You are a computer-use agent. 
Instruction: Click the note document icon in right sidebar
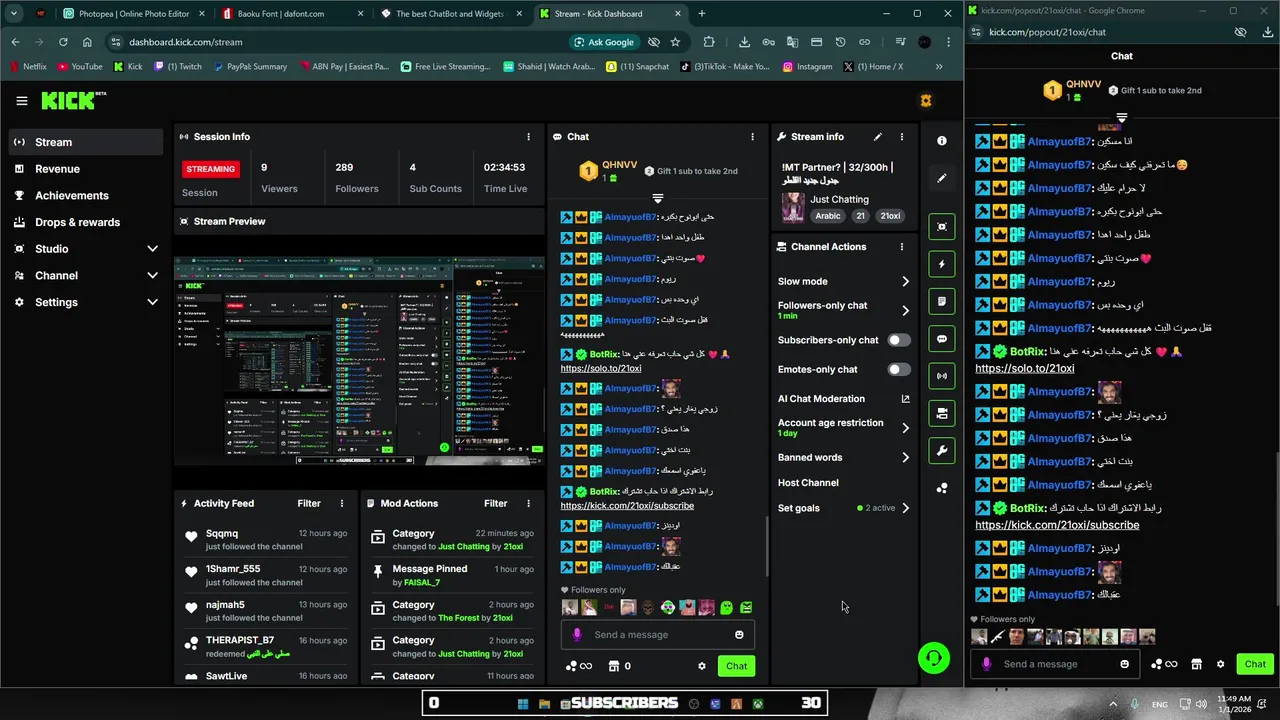point(942,301)
